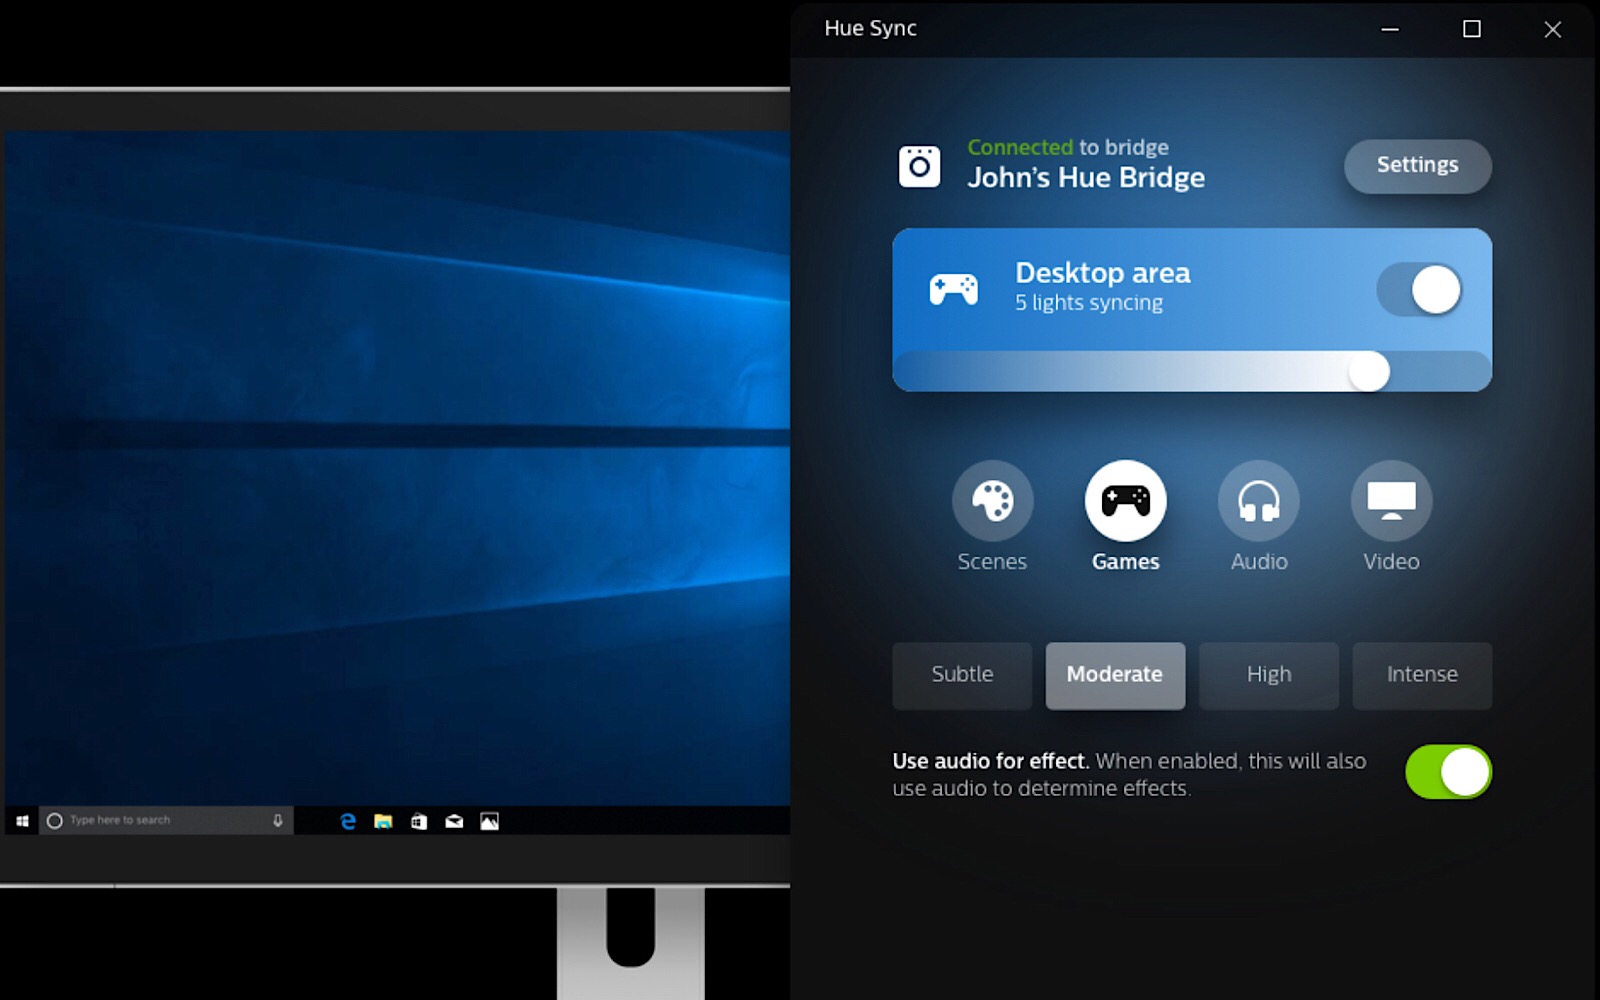Viewport: 1600px width, 1000px height.
Task: Click the gamepad icon in Desktop area card
Action: point(953,290)
